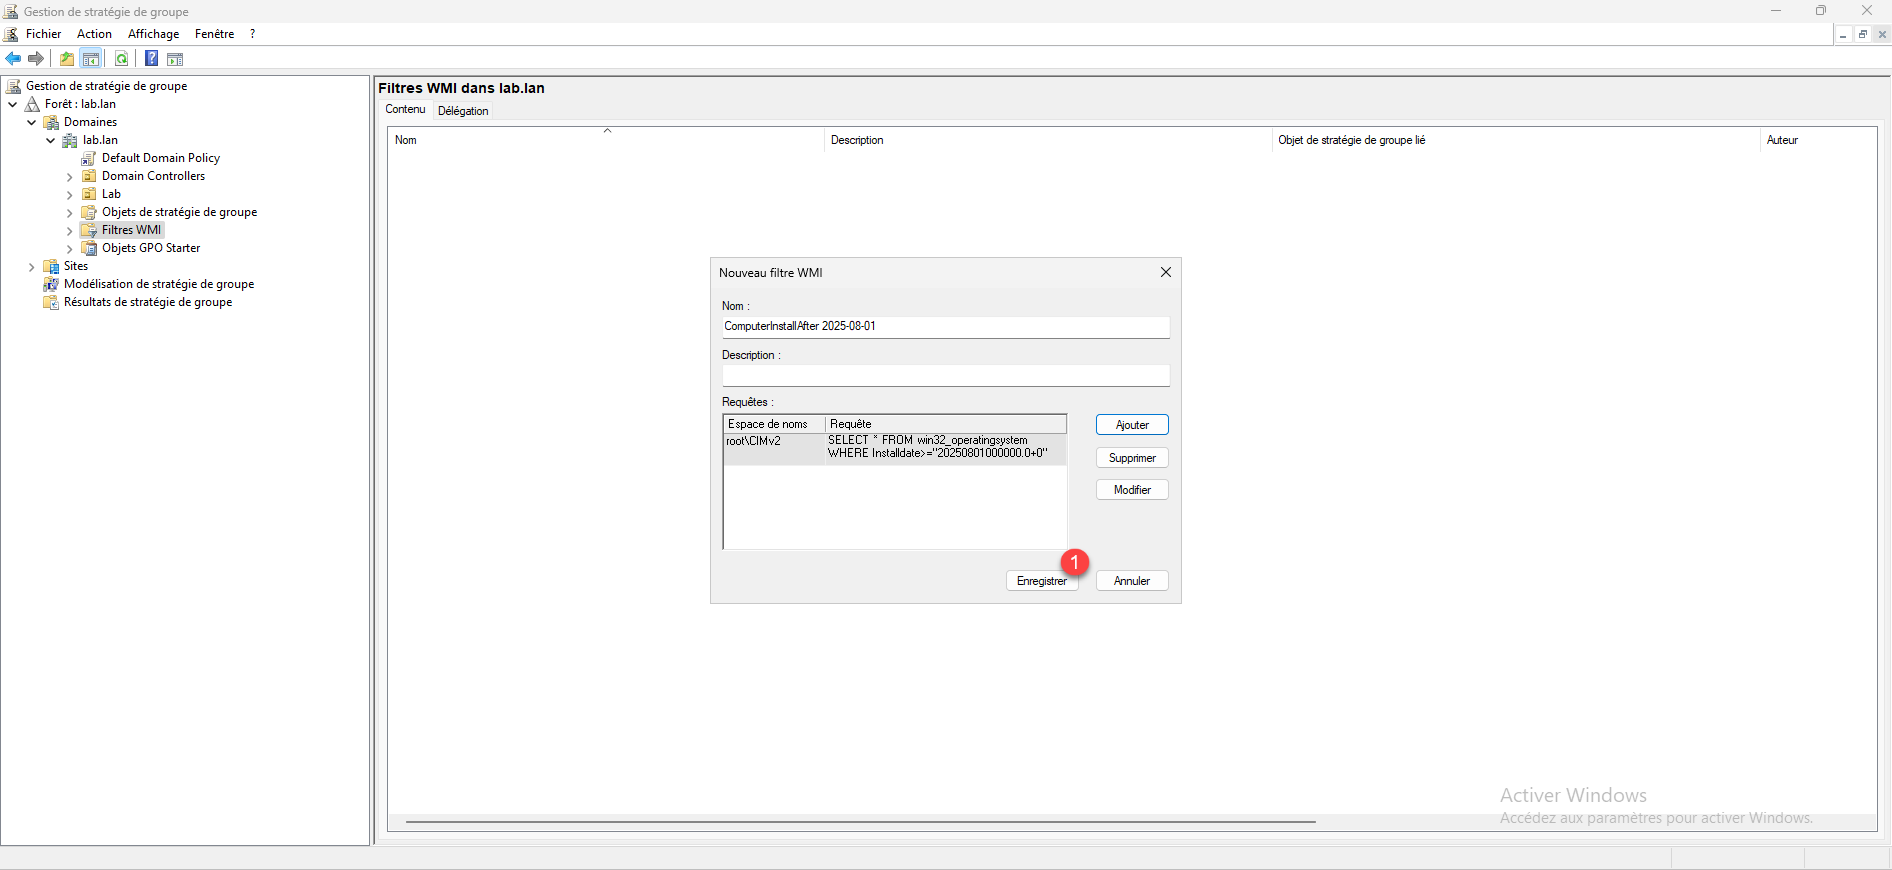This screenshot has width=1892, height=870.
Task: Toggle the show/hide console tree icon
Action: [91, 59]
